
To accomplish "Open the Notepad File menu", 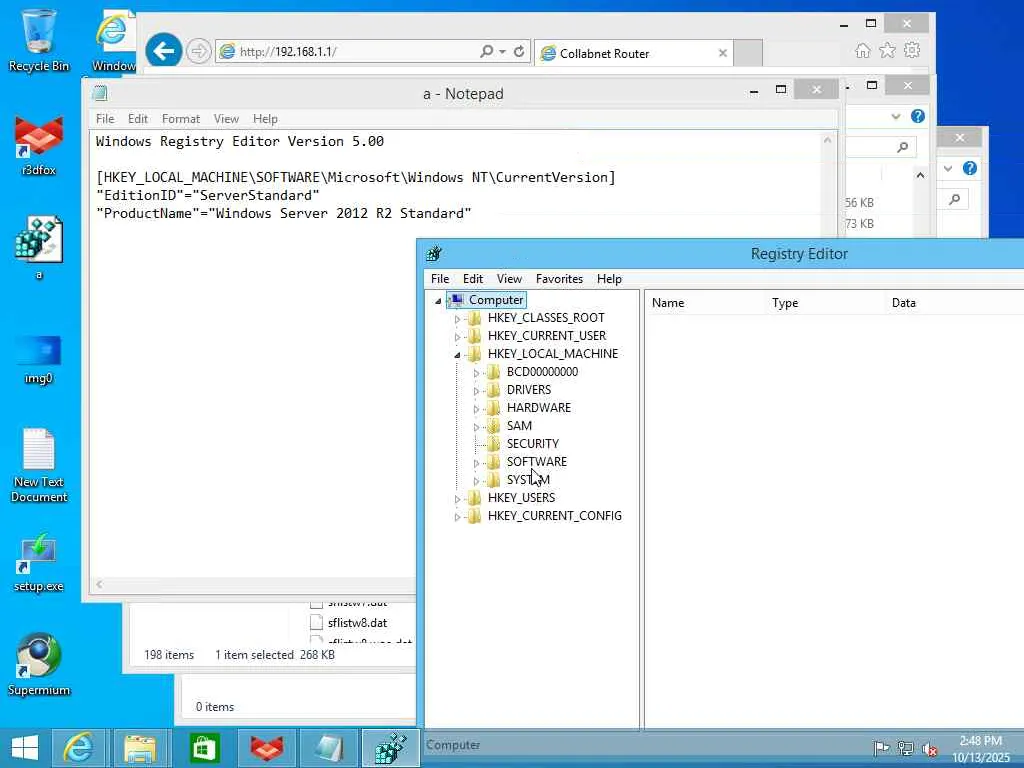I will (x=104, y=119).
